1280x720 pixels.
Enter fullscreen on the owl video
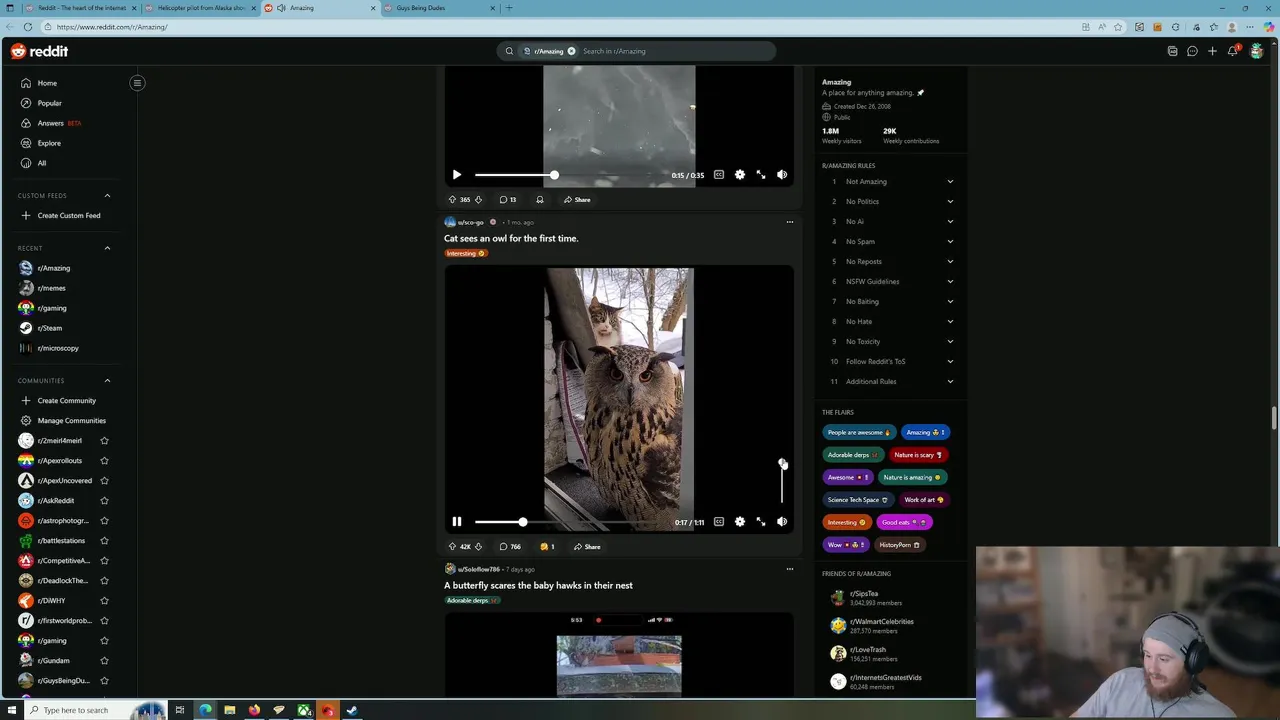pyautogui.click(x=761, y=522)
